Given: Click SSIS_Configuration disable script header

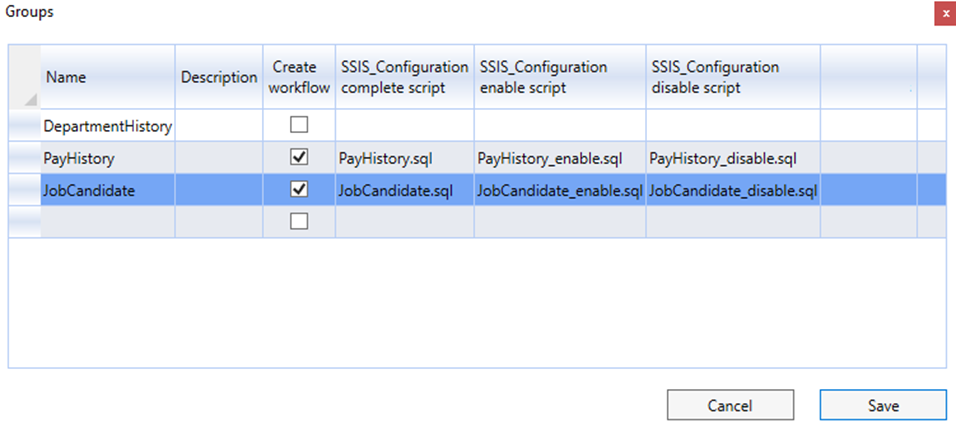Looking at the screenshot, I should tap(733, 77).
